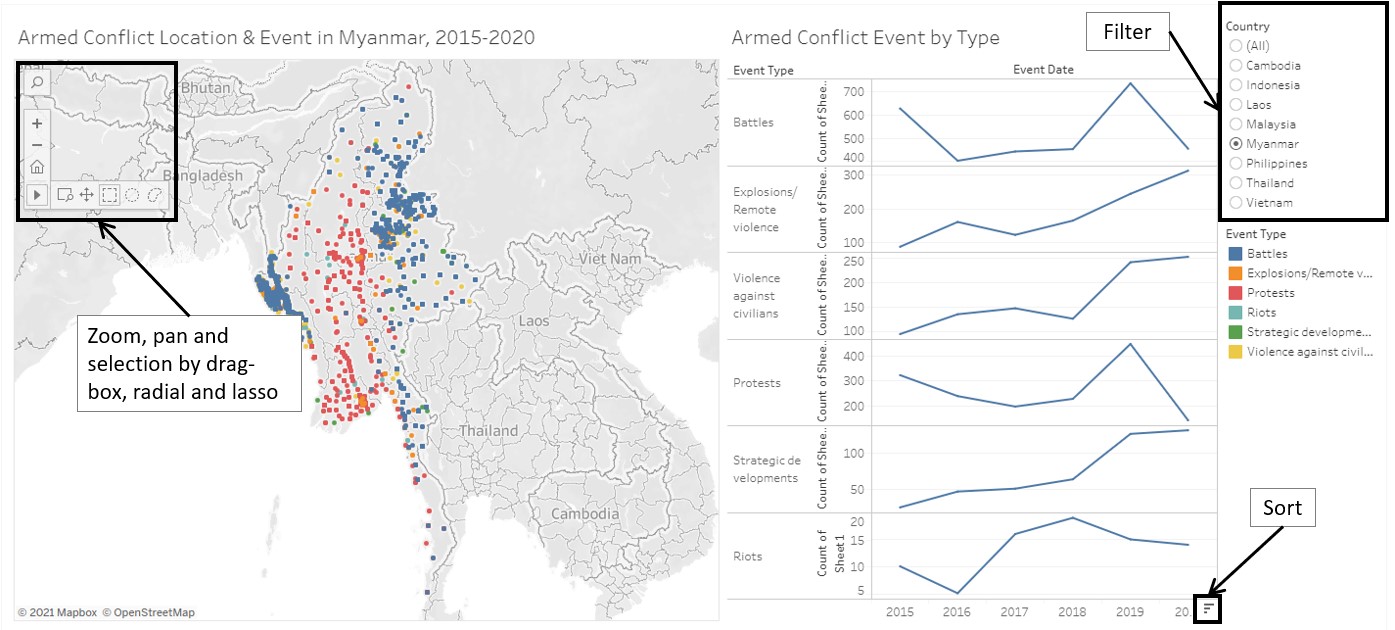
Task: Open the 2021 Mapbox link
Action: tap(60, 612)
